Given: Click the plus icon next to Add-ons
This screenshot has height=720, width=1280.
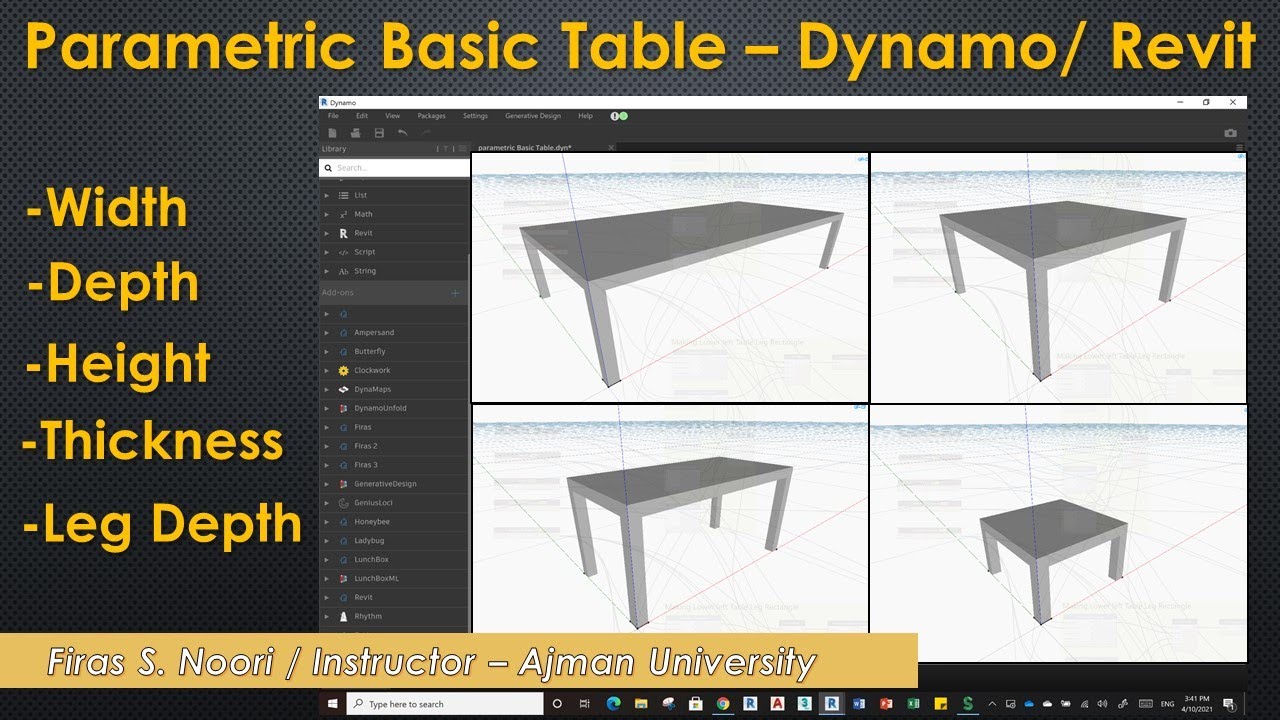Looking at the screenshot, I should 455,293.
